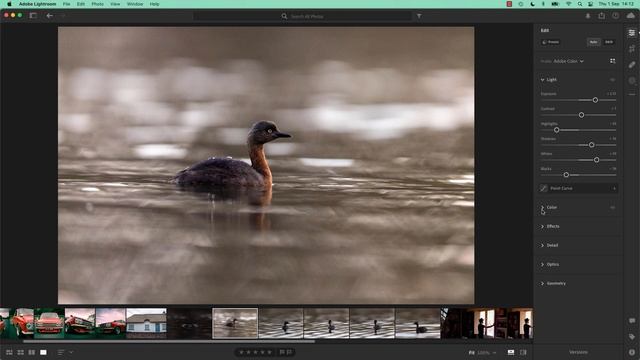Open the Info panel icon
The width and height of the screenshot is (640, 360).
click(x=632, y=352)
